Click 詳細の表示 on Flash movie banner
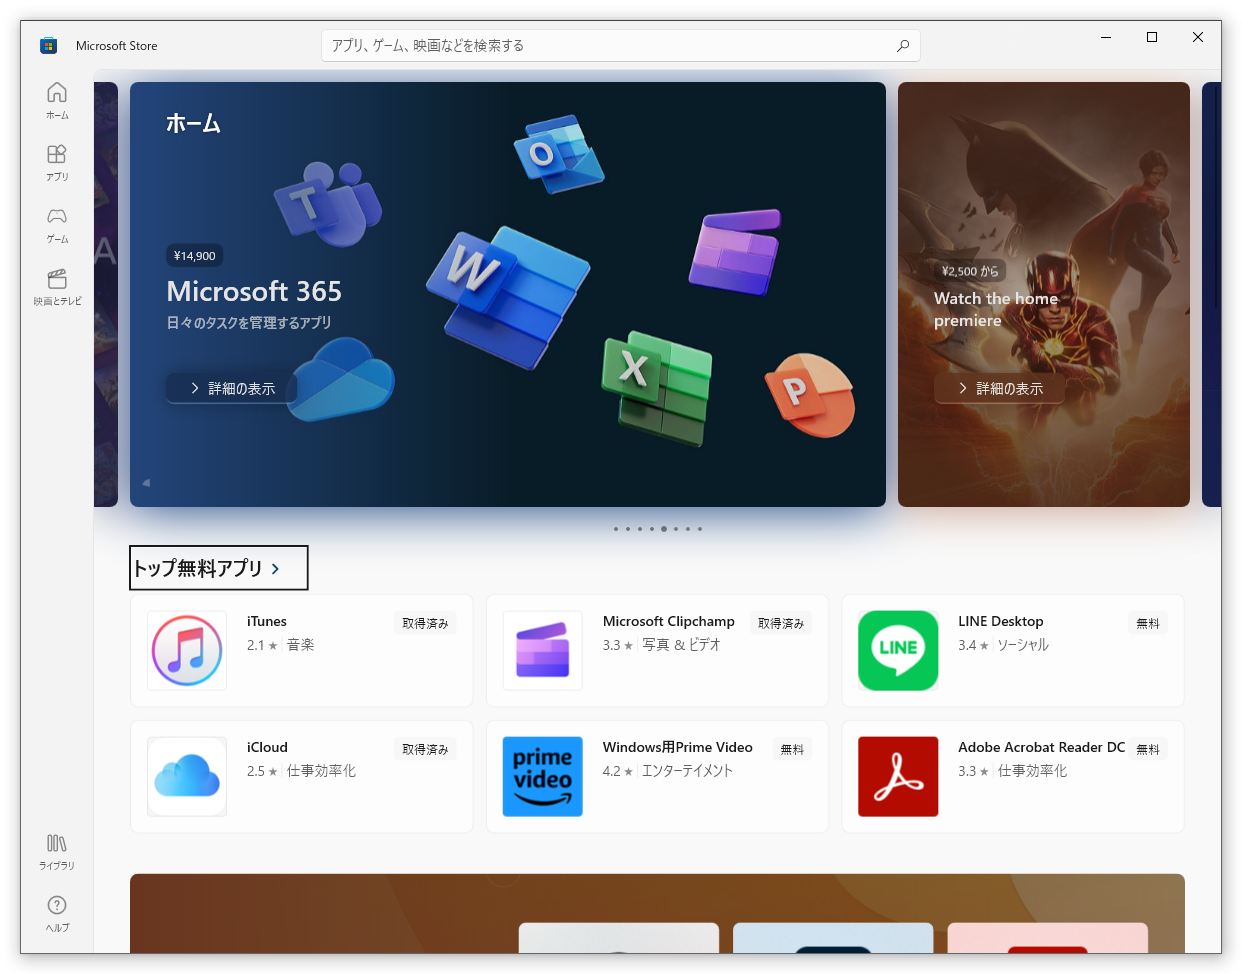 (x=1000, y=388)
